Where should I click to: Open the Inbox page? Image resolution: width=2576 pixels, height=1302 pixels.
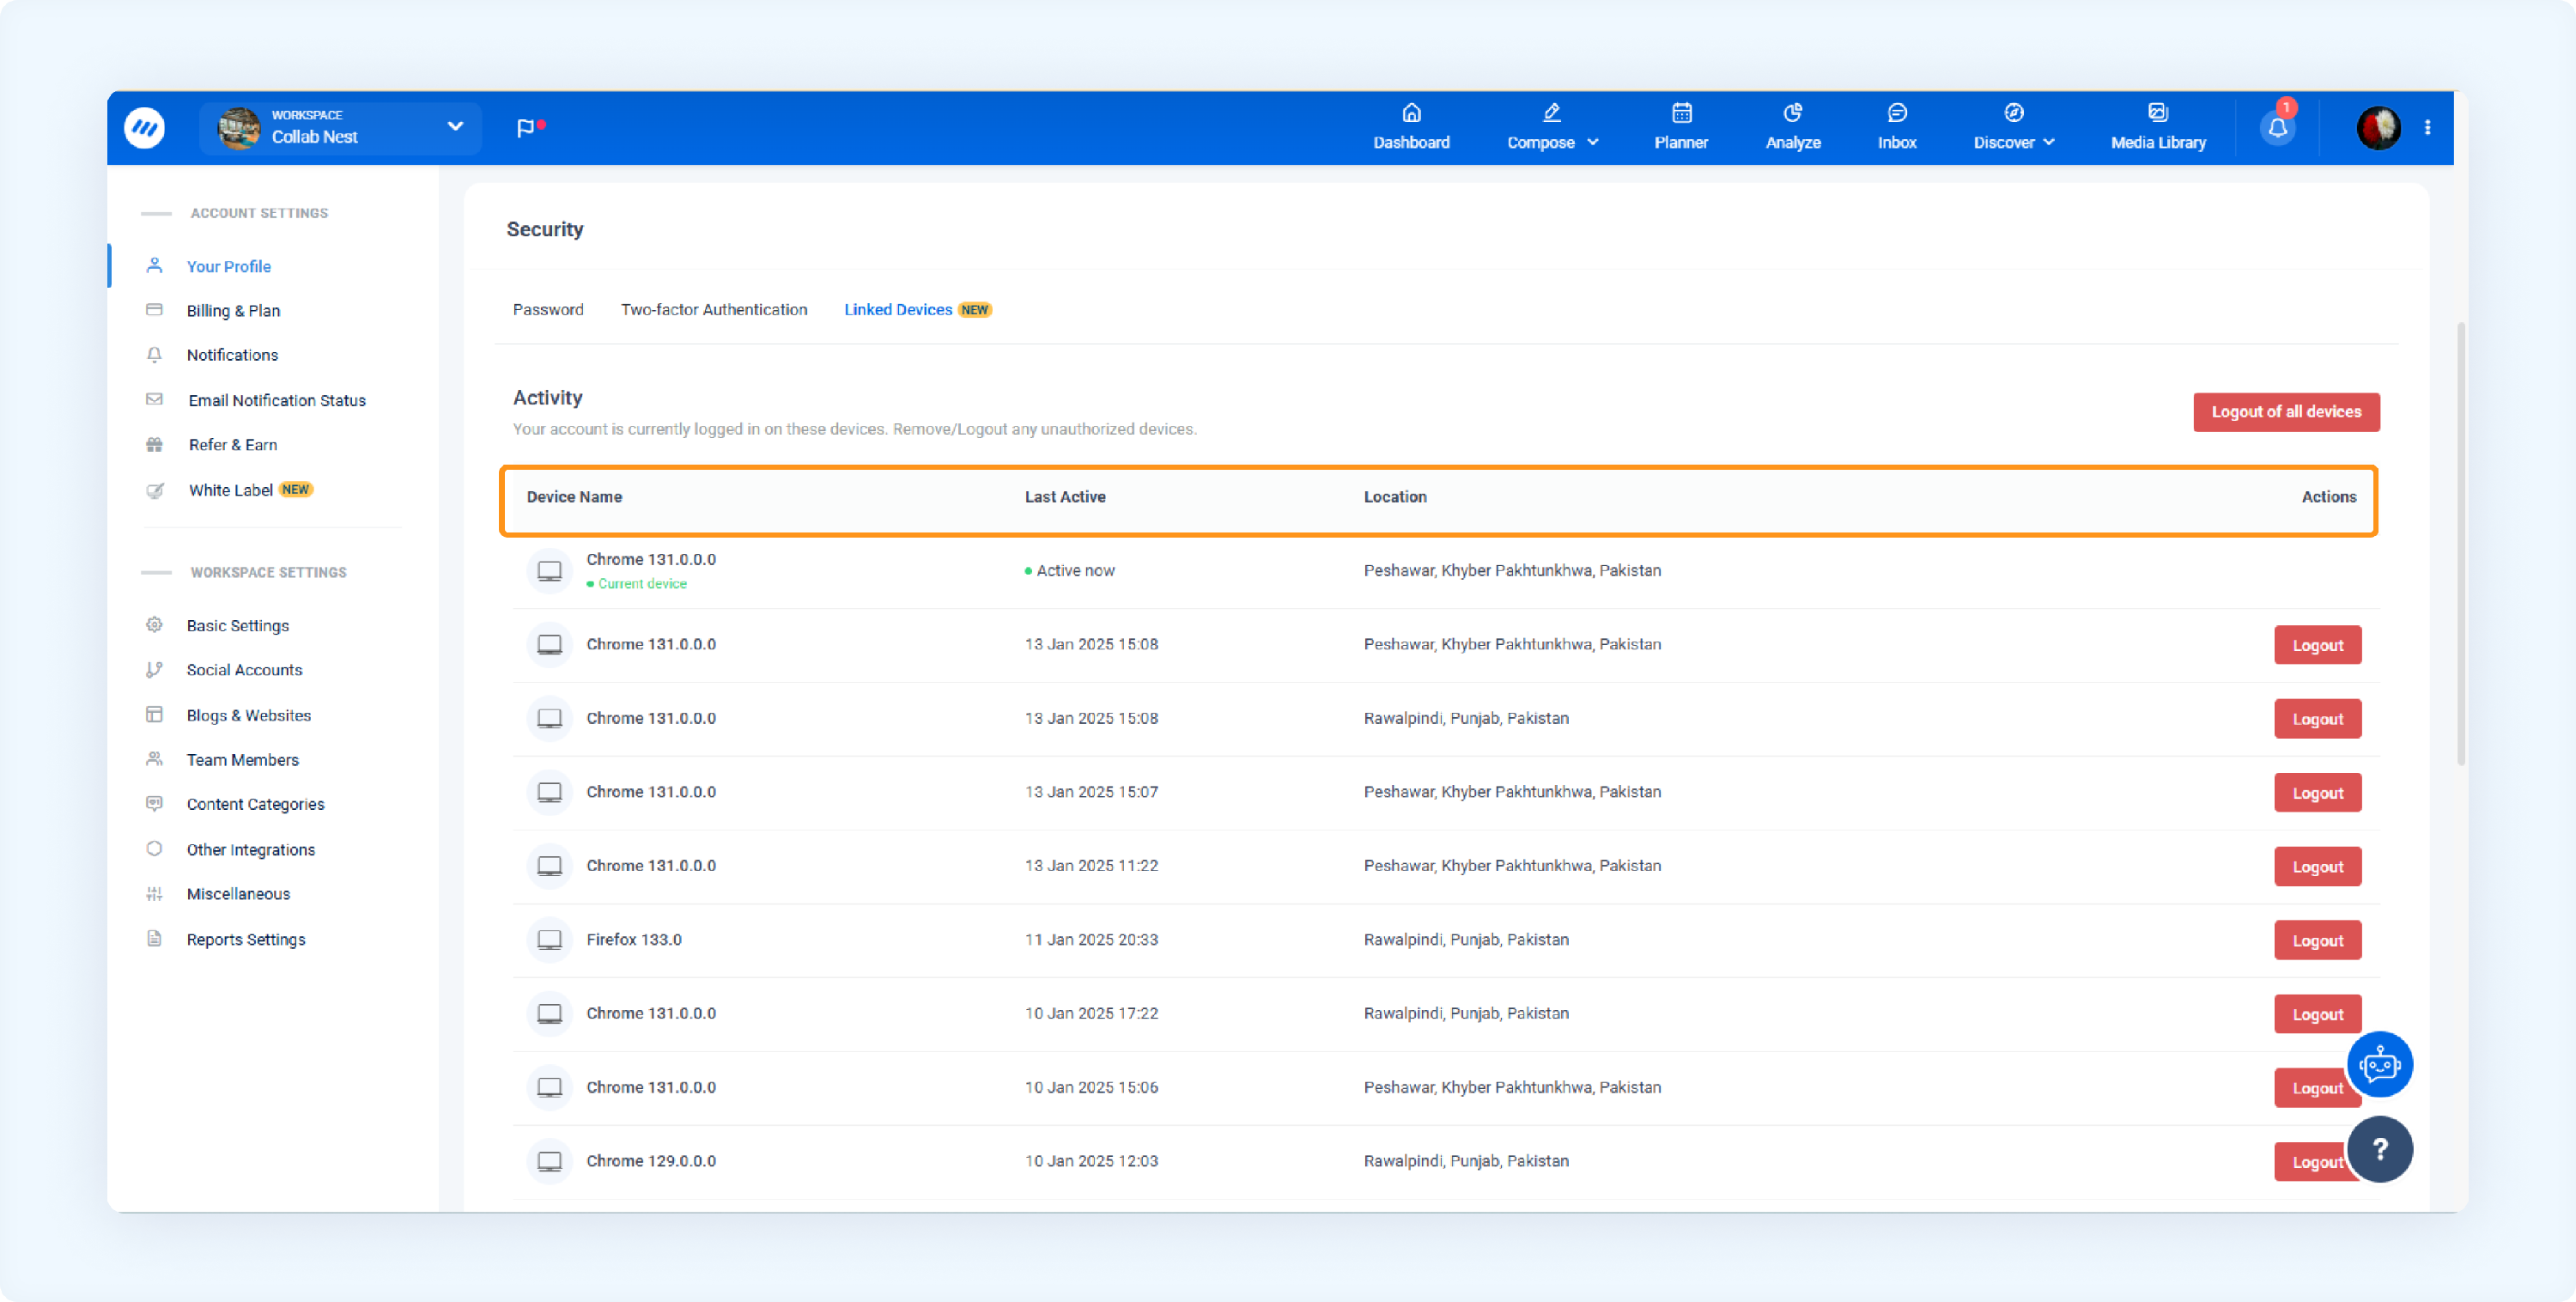coord(1897,127)
